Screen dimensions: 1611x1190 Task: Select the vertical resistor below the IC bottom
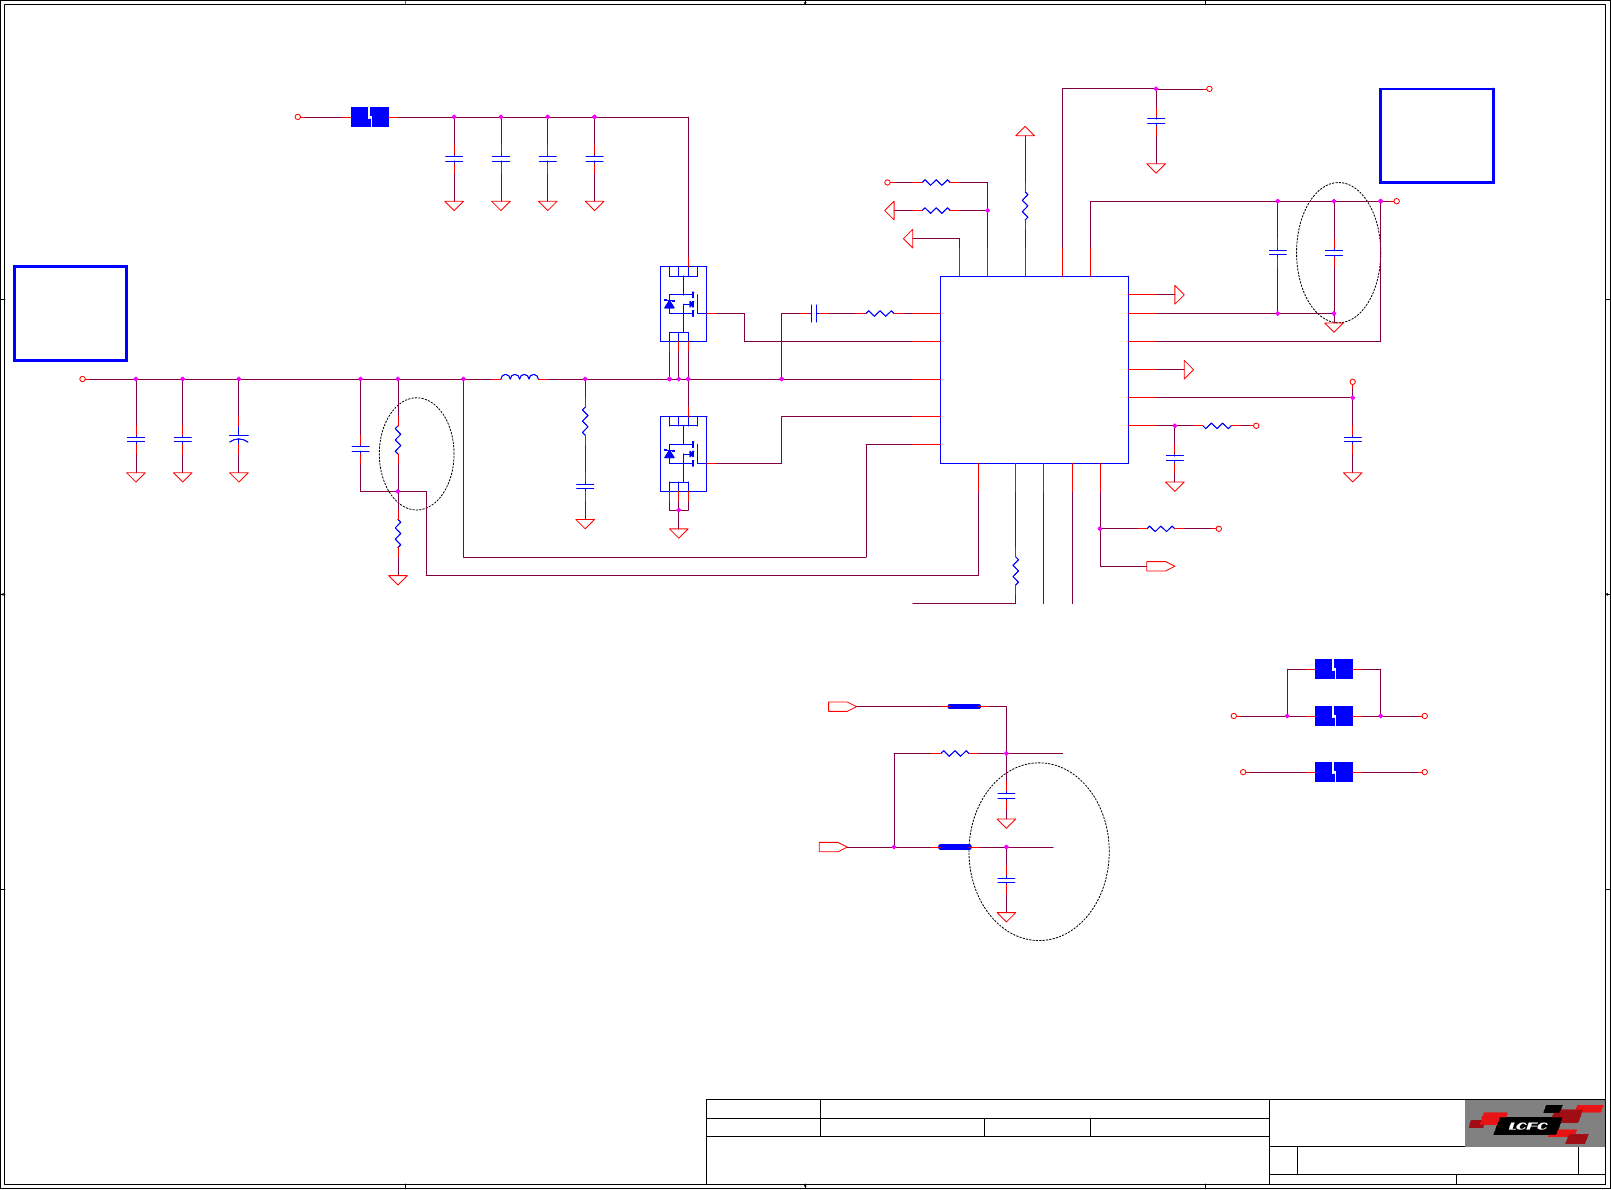click(x=1016, y=571)
